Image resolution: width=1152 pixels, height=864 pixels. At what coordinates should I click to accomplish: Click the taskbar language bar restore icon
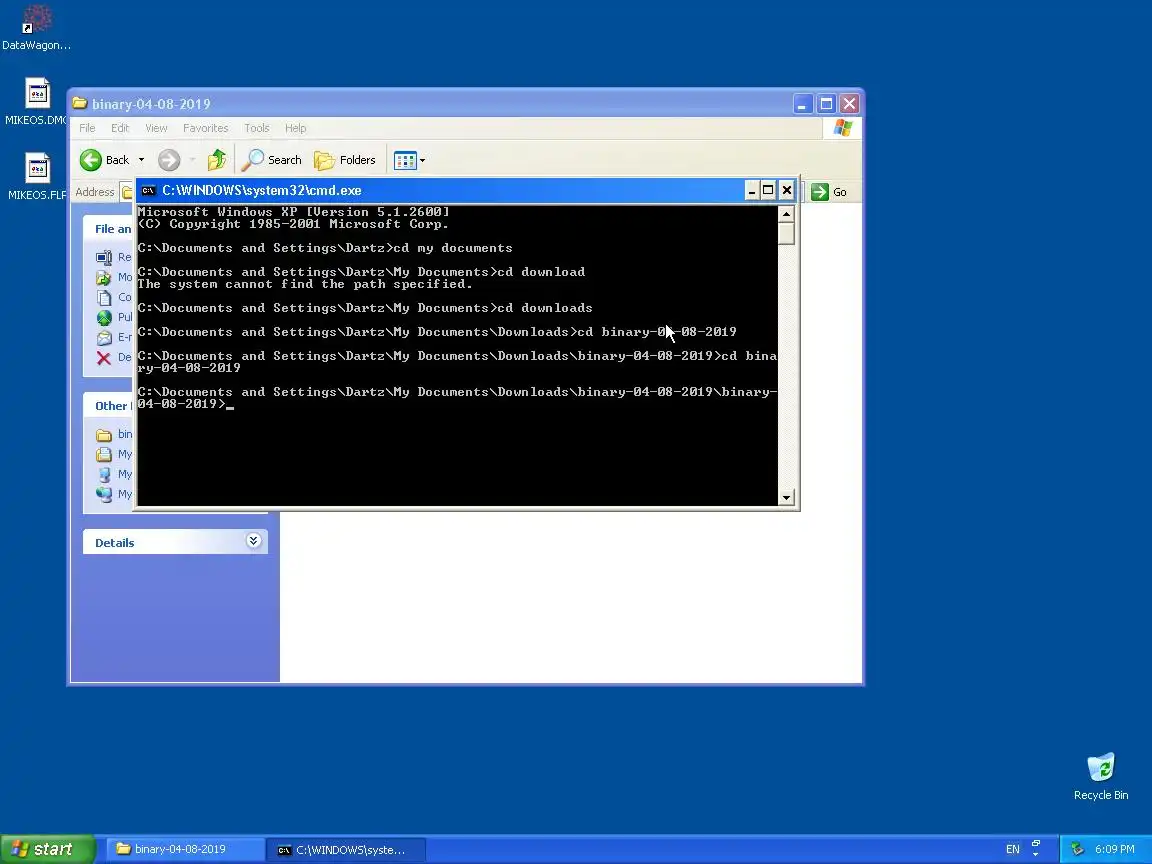point(1036,844)
